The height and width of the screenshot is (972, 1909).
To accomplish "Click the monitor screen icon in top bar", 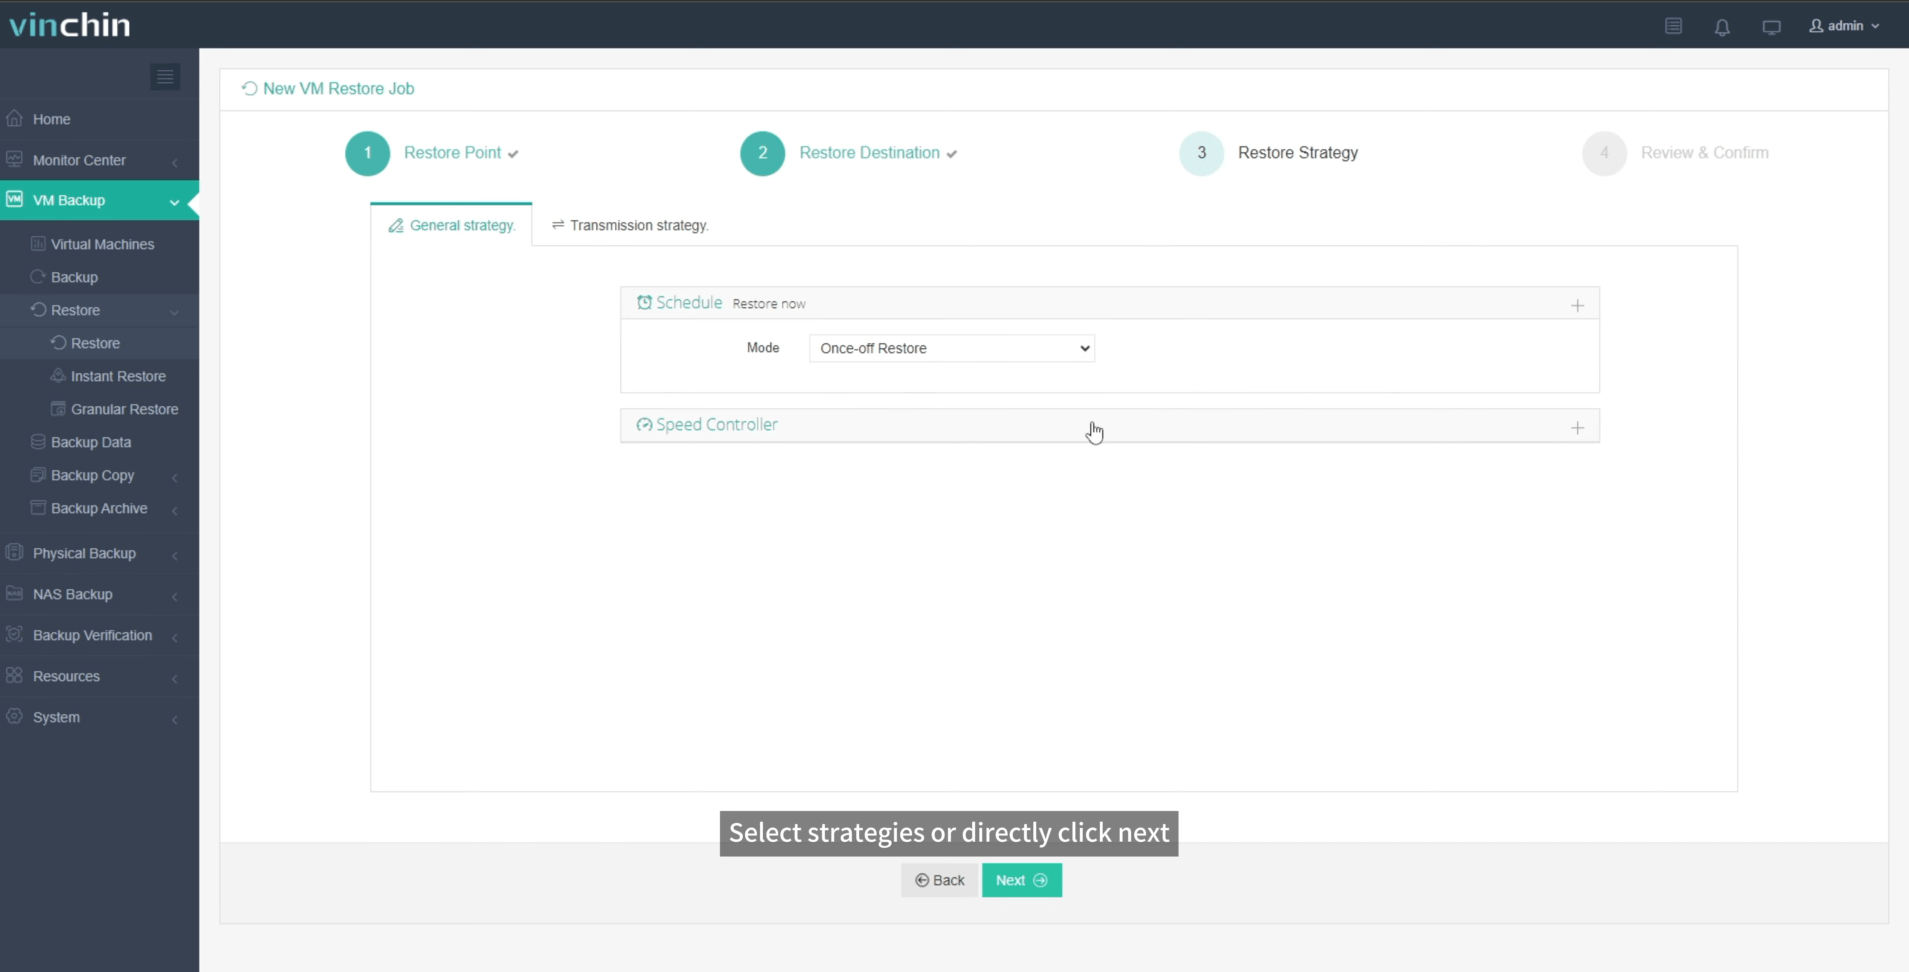I will point(1771,27).
